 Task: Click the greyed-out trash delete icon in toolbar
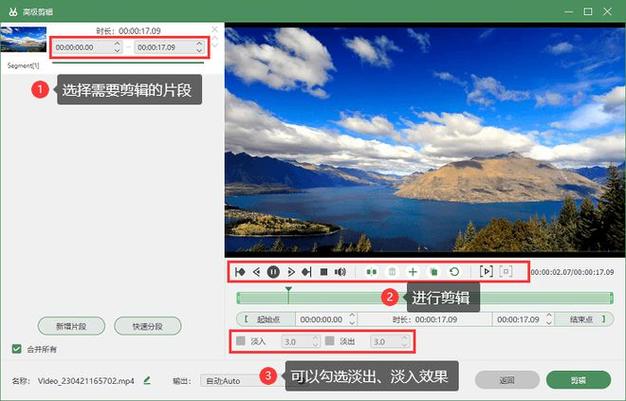click(392, 272)
